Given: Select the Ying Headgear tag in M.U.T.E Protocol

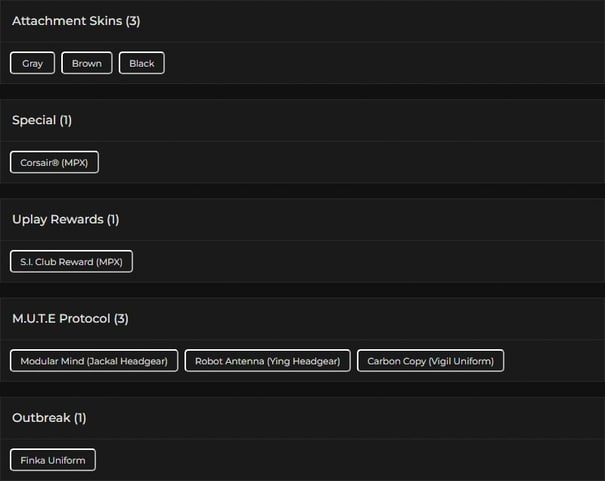Looking at the screenshot, I should [x=268, y=360].
